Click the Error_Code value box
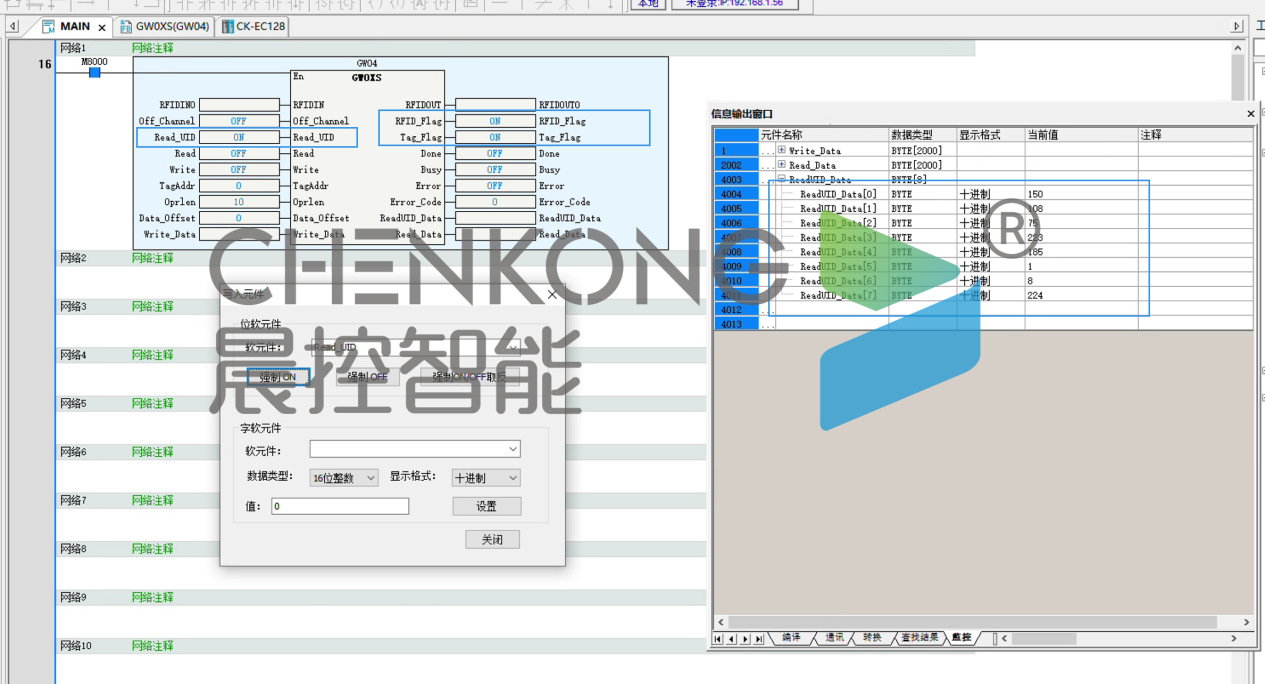The image size is (1265, 684). (495, 202)
